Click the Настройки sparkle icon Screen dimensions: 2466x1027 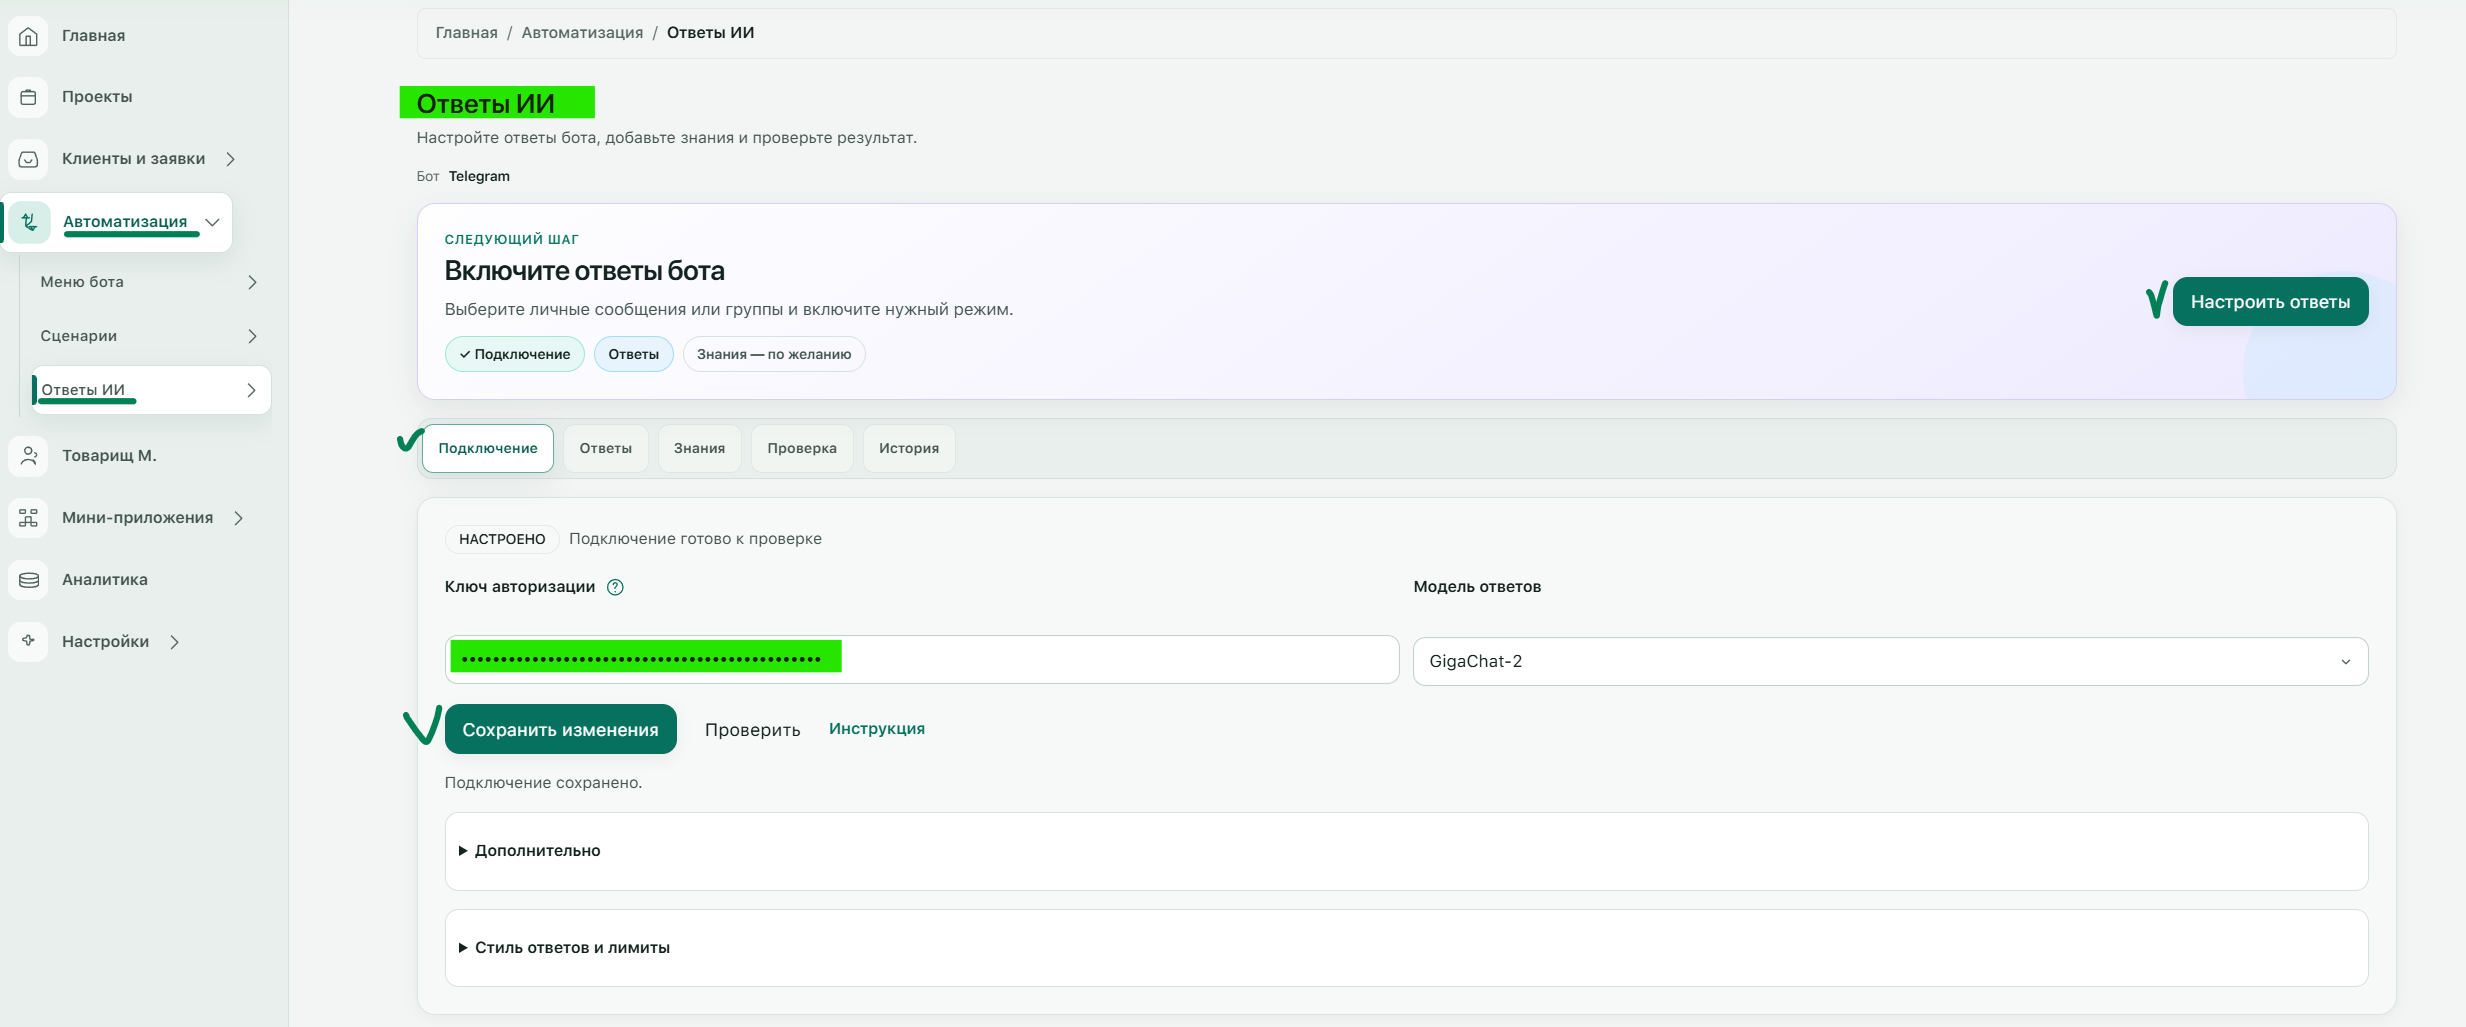(29, 641)
